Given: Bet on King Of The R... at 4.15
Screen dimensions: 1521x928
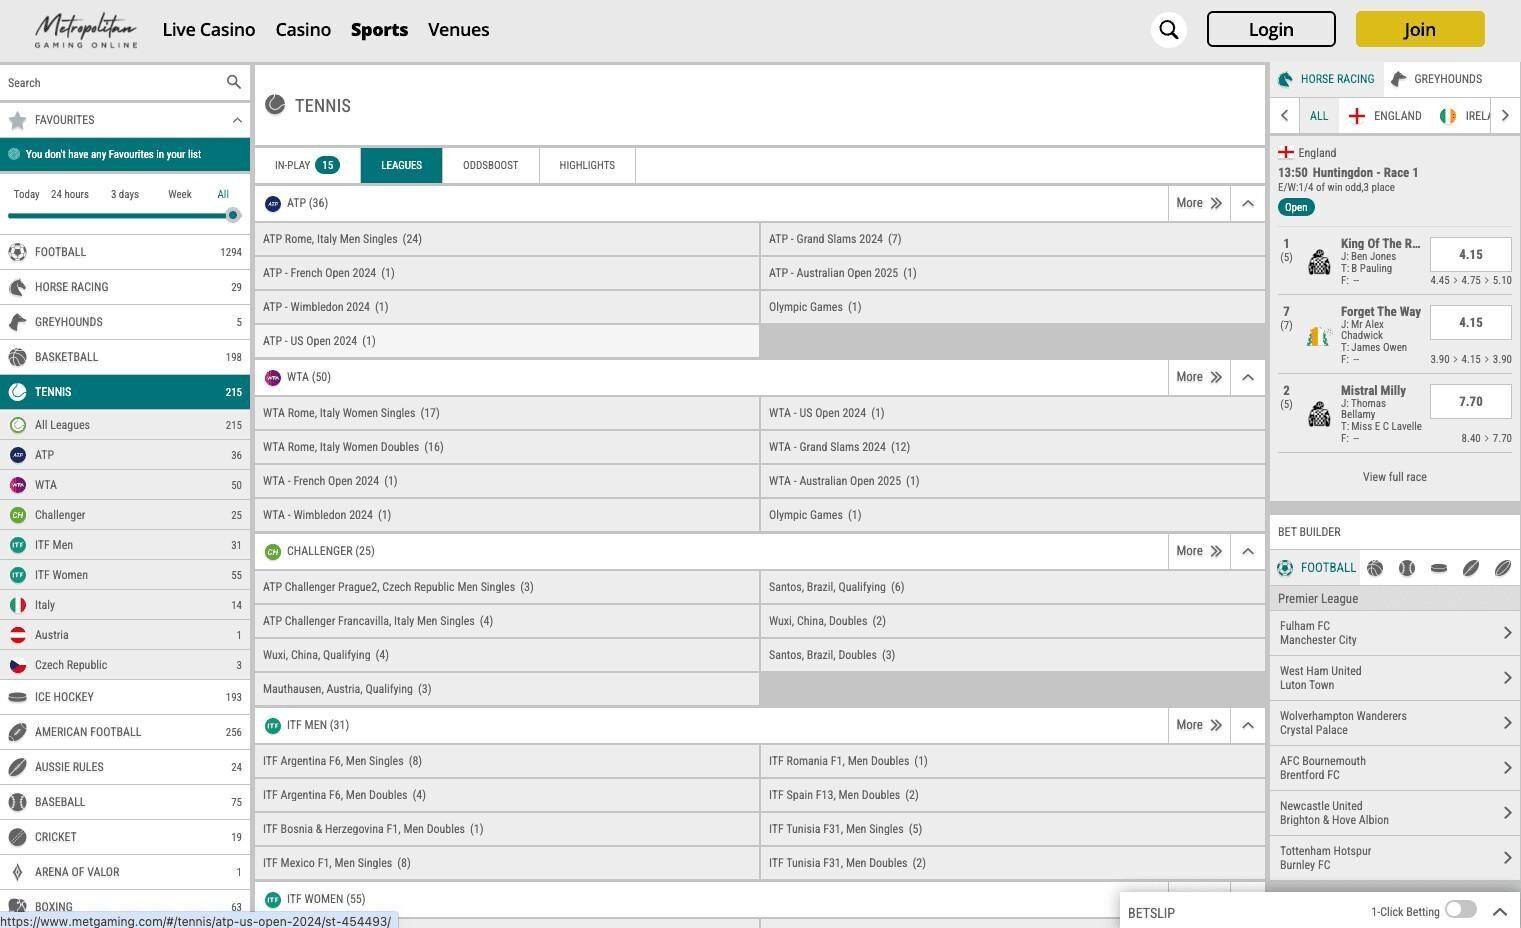Looking at the screenshot, I should (1470, 255).
